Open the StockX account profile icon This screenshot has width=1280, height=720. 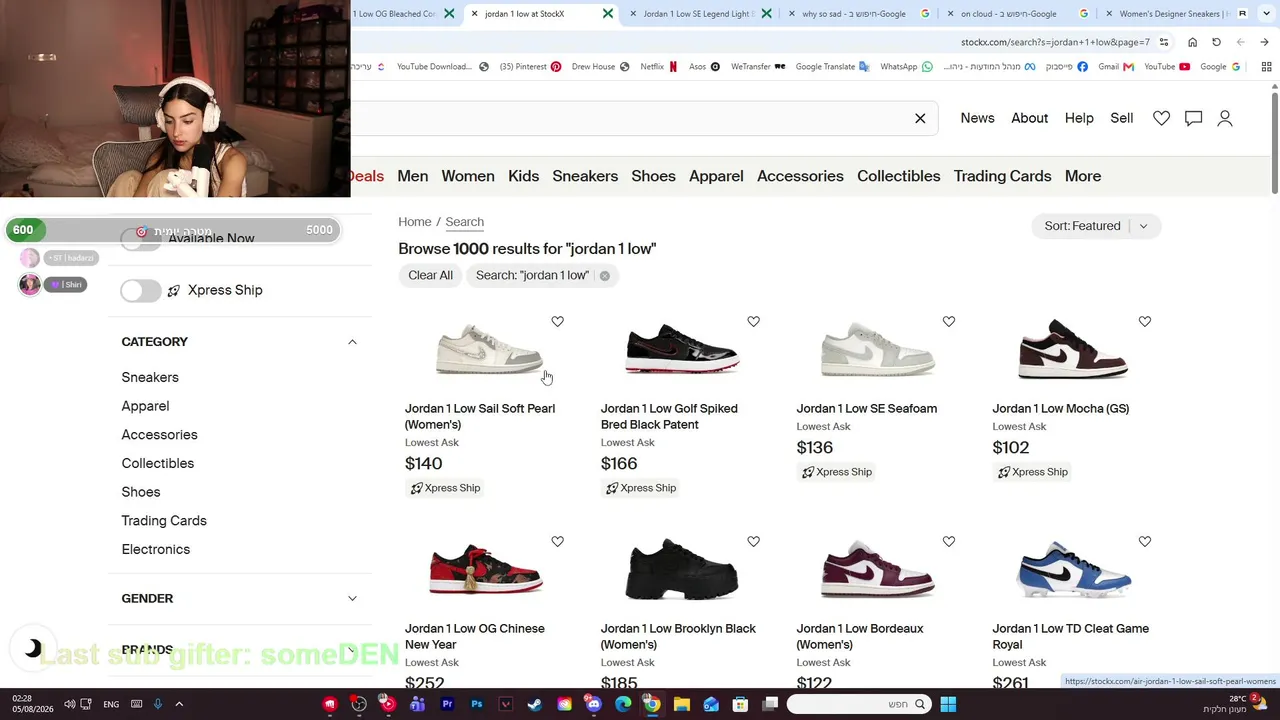[x=1225, y=118]
